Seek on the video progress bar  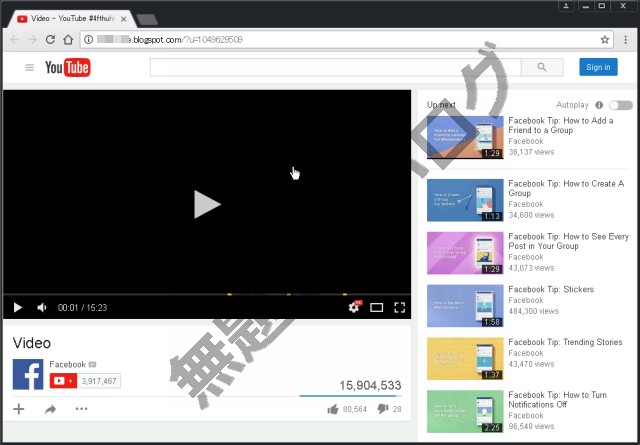(x=207, y=294)
